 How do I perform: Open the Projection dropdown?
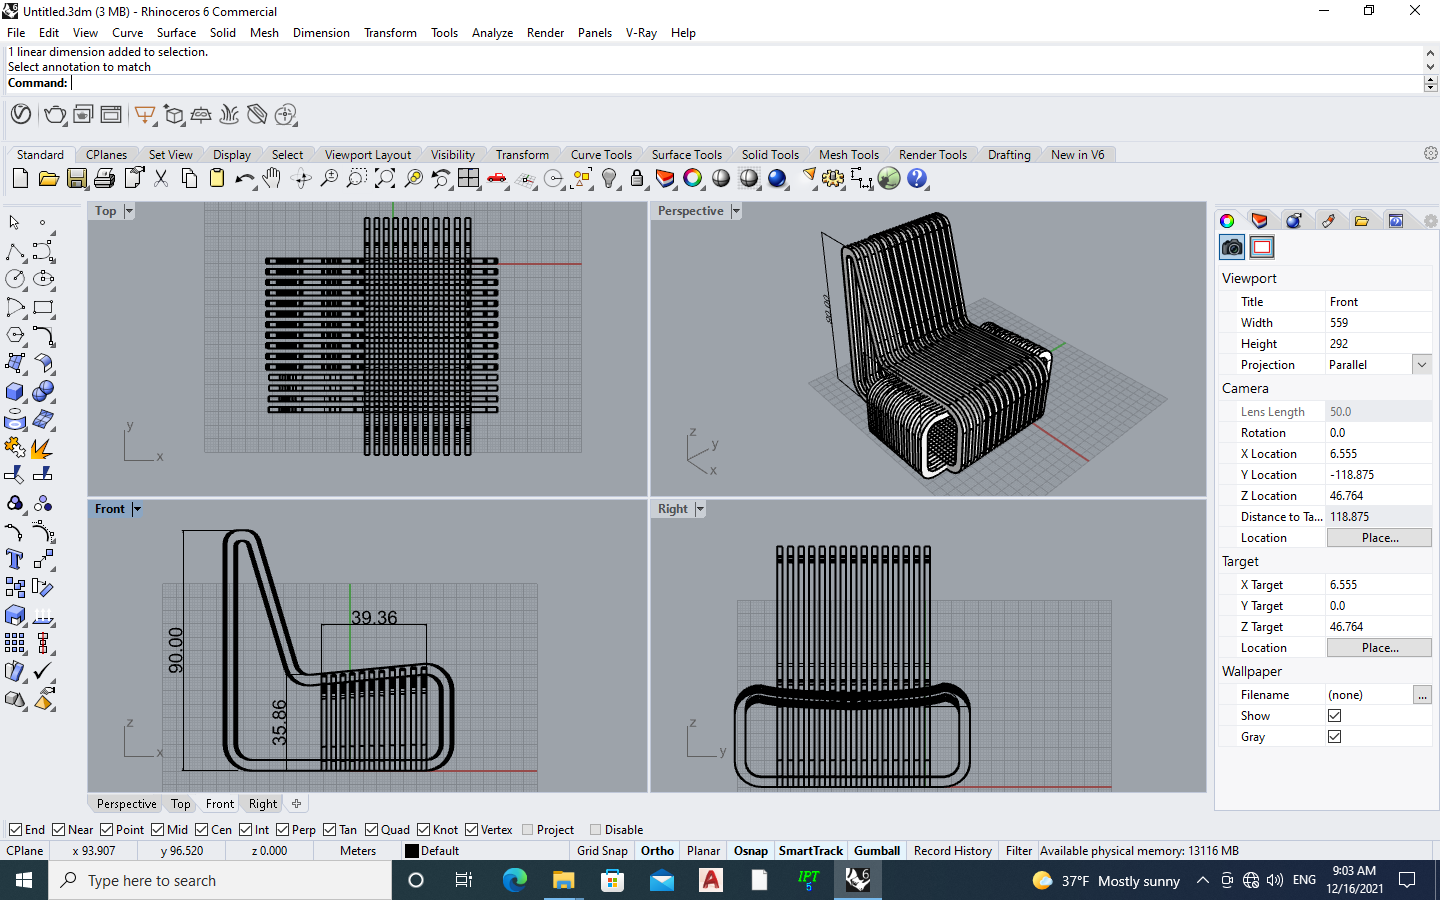[1421, 365]
